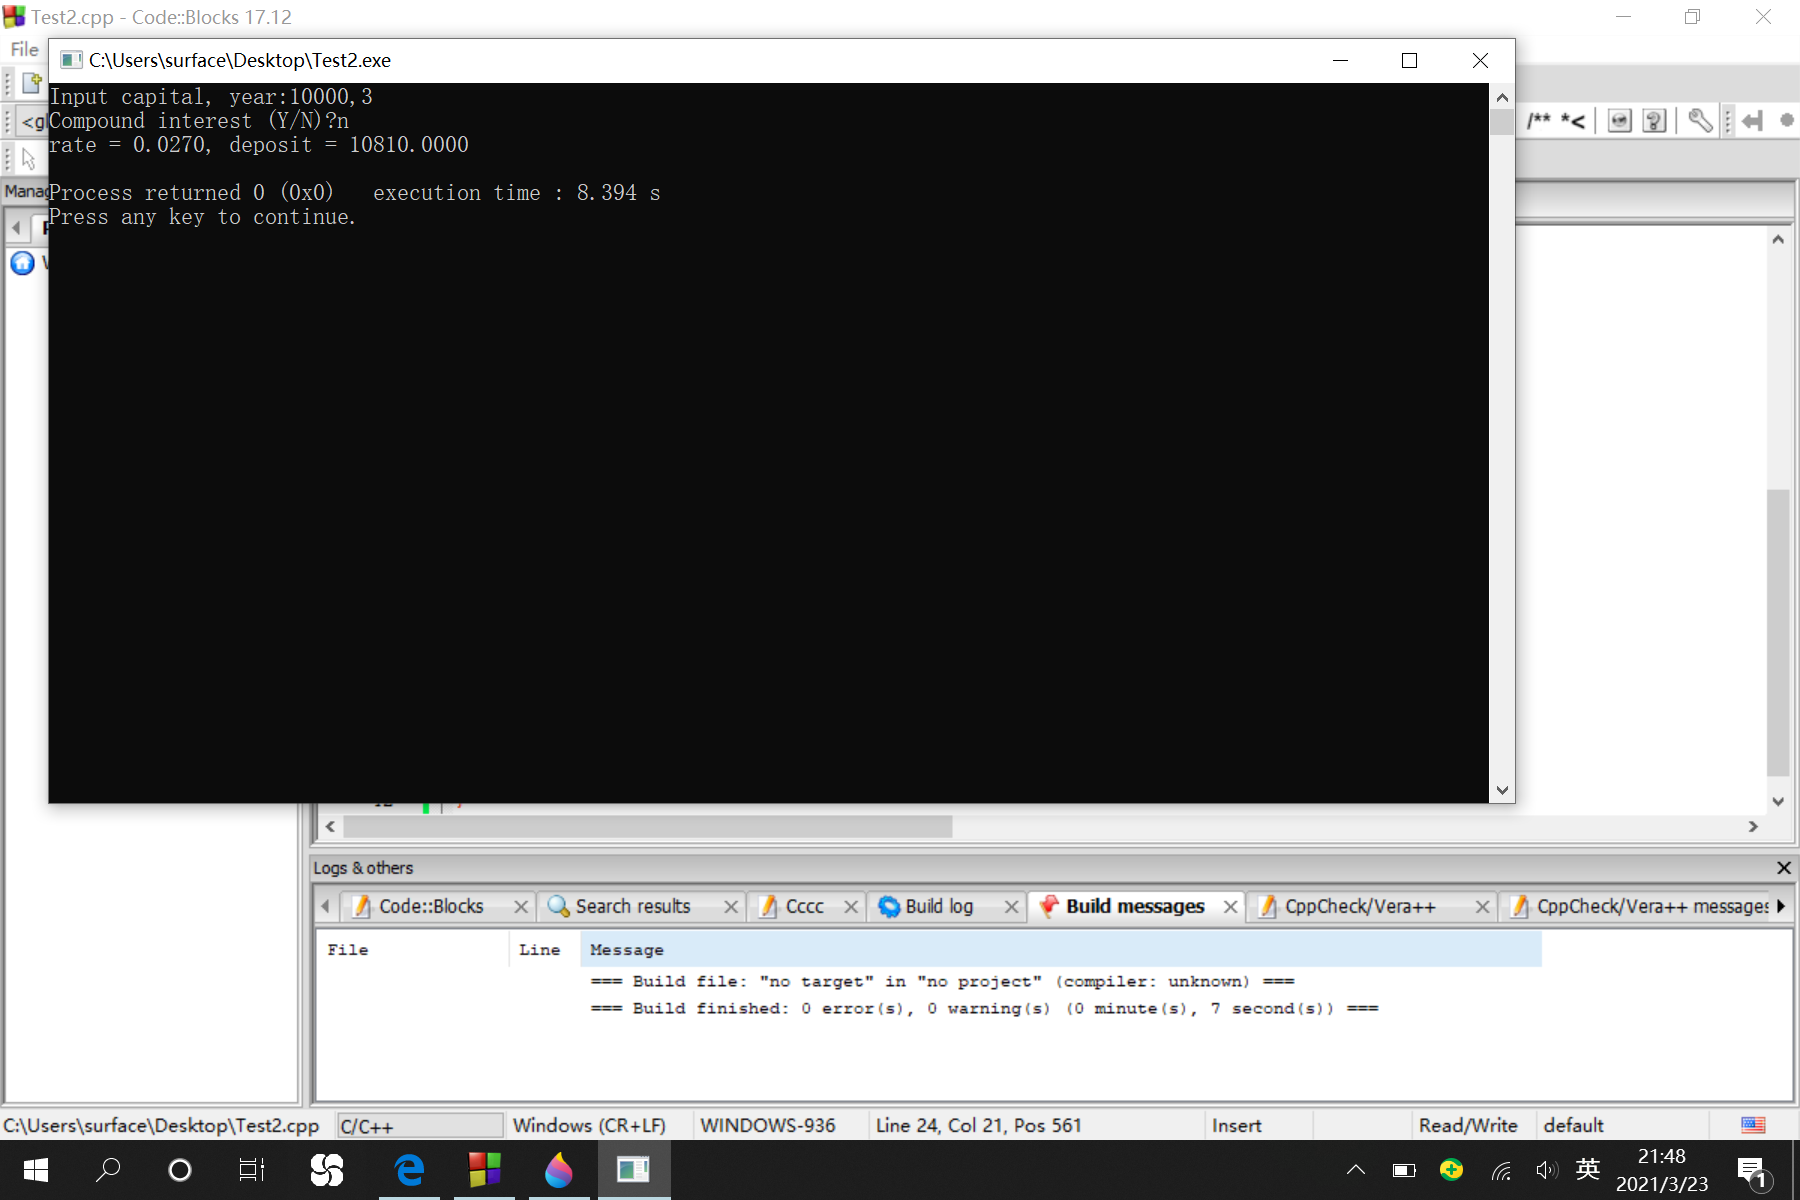Switch to Test2.exe console taskbar icon
1800x1200 pixels.
click(634, 1170)
